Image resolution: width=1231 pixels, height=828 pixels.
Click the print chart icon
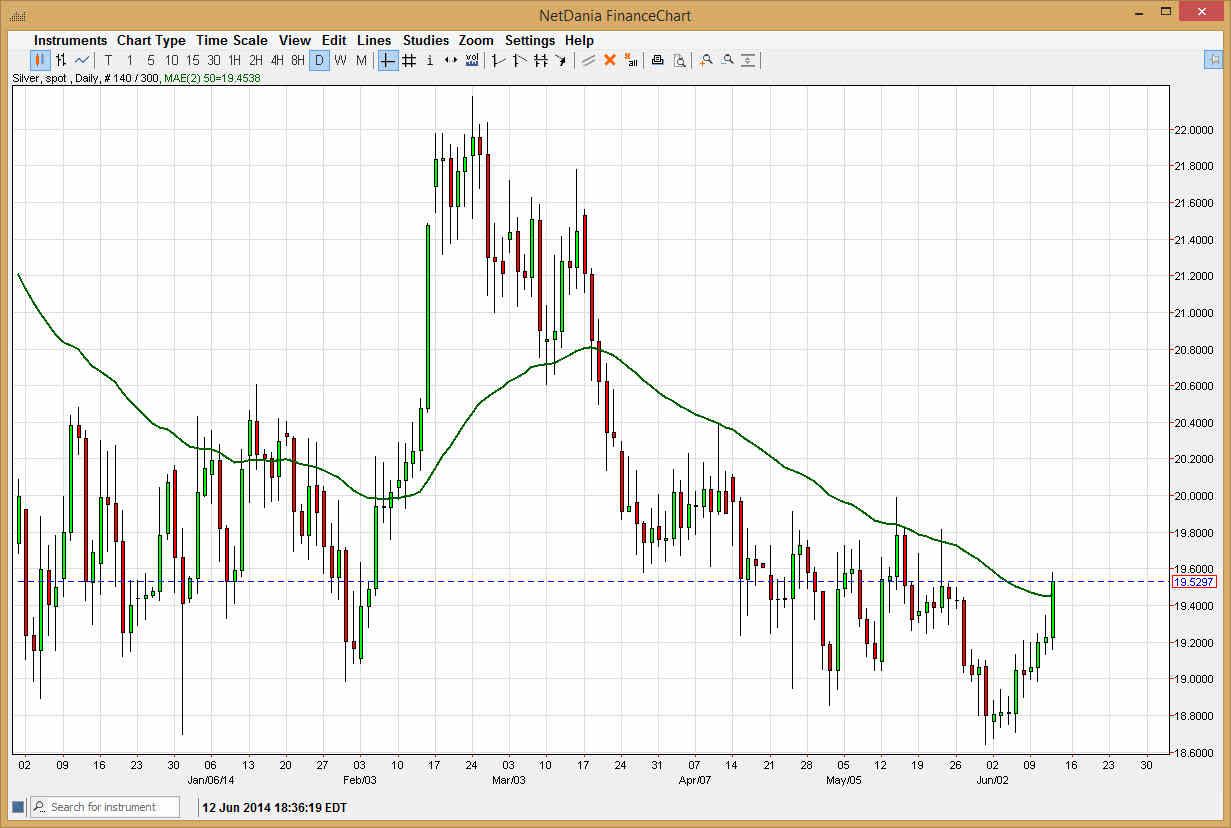click(657, 60)
